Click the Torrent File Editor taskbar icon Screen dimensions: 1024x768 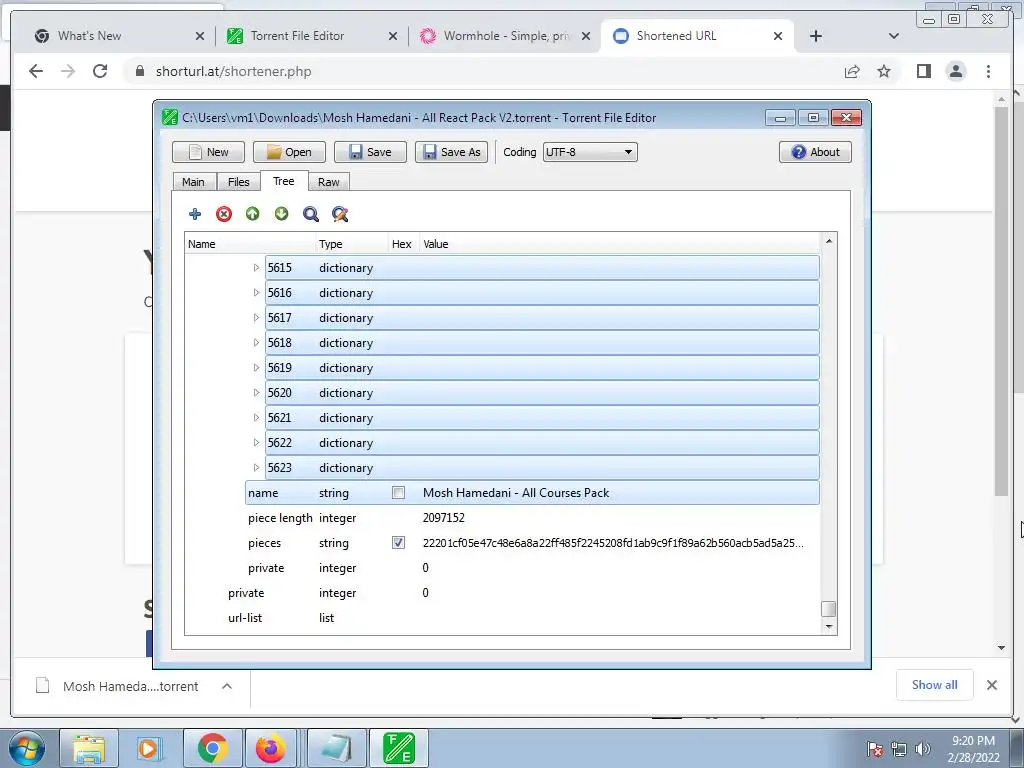399,748
